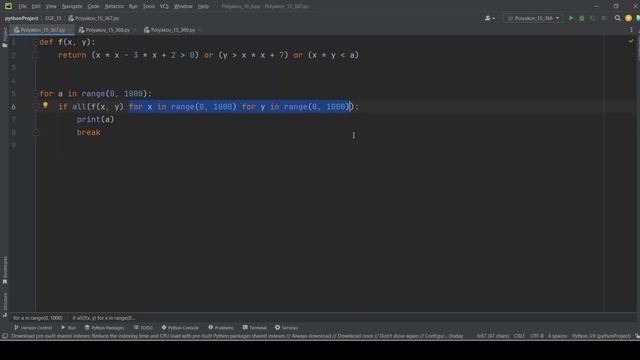Open the Run menu
Image resolution: width=640 pixels, height=360 pixels.
(133, 7)
